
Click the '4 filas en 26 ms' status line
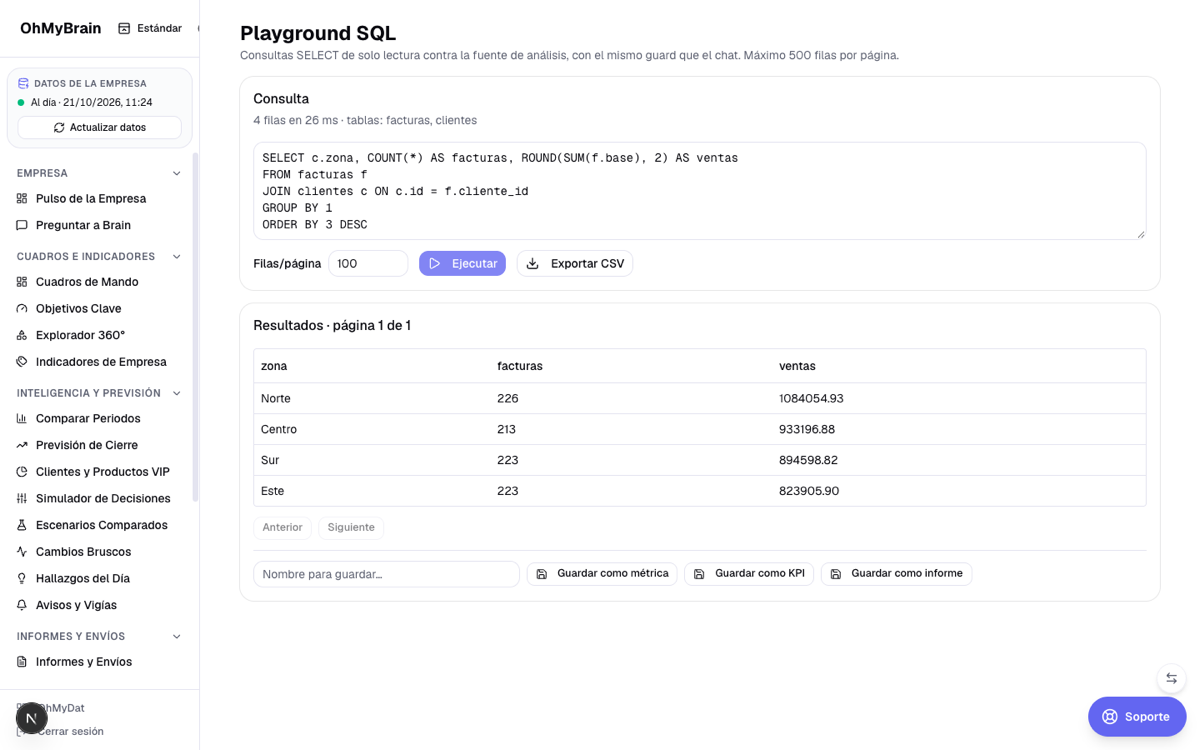[365, 121]
